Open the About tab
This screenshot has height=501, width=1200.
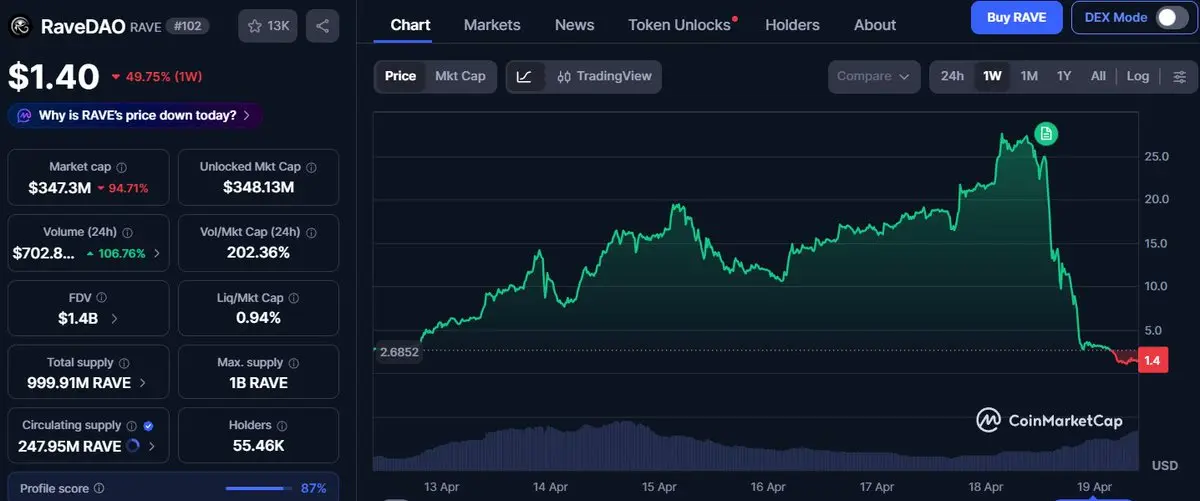(875, 24)
